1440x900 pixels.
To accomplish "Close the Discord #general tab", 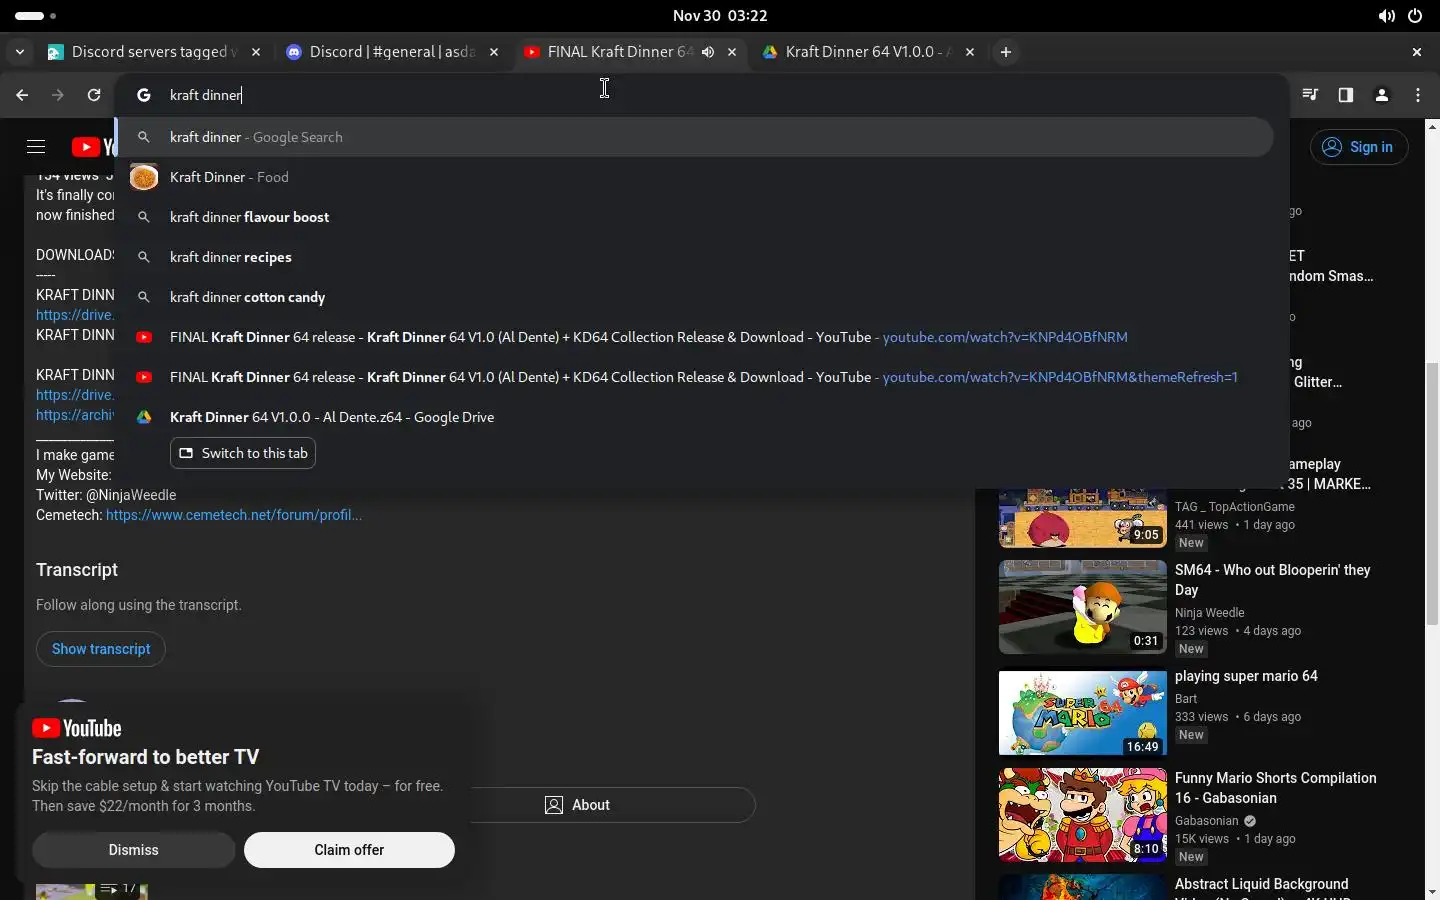I will (x=494, y=52).
